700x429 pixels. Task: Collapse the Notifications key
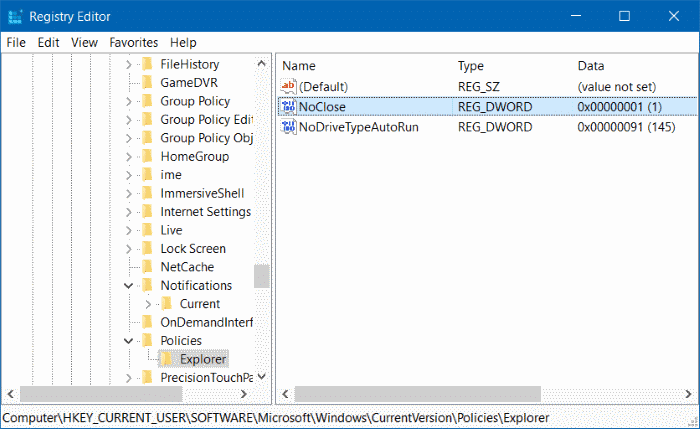pos(129,286)
